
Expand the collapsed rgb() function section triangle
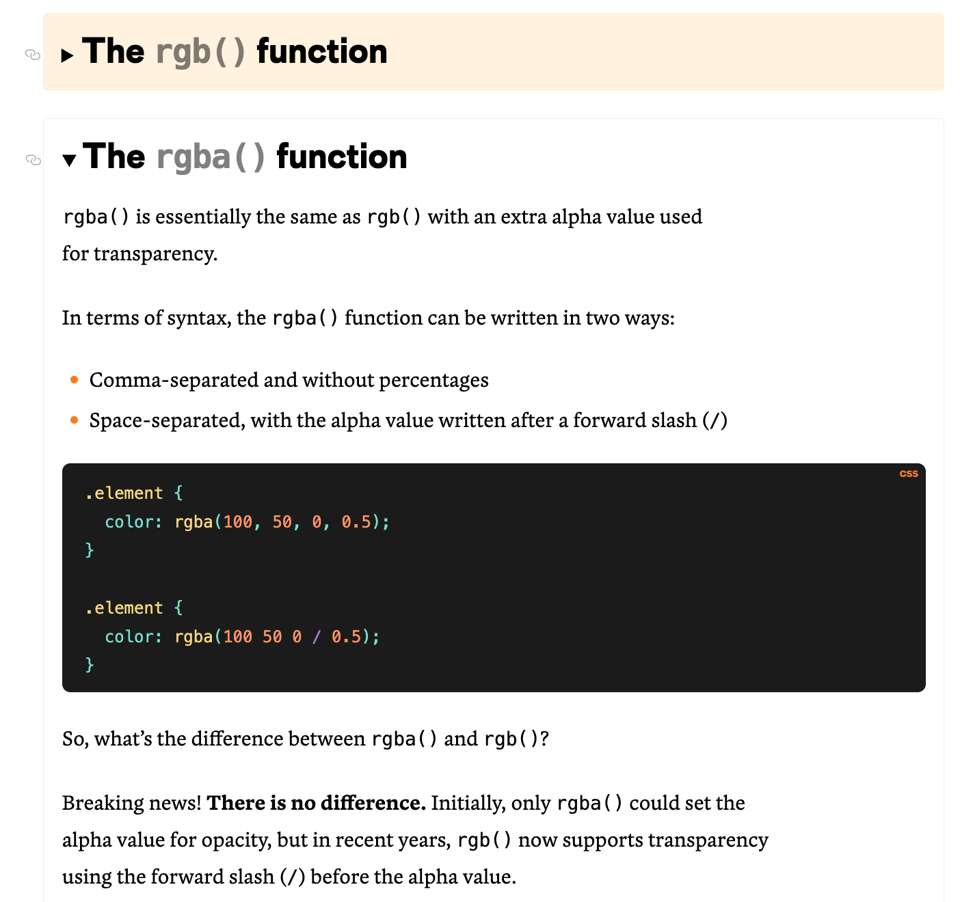coord(67,55)
